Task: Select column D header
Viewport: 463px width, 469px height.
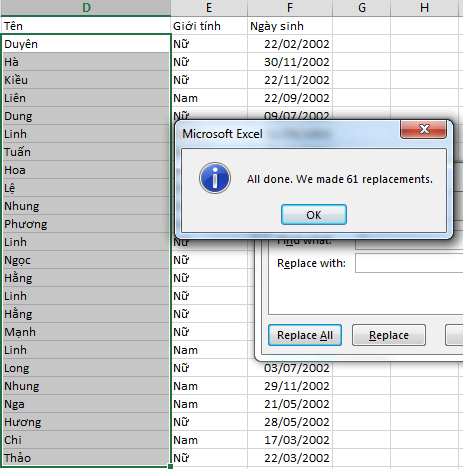Action: point(86,8)
